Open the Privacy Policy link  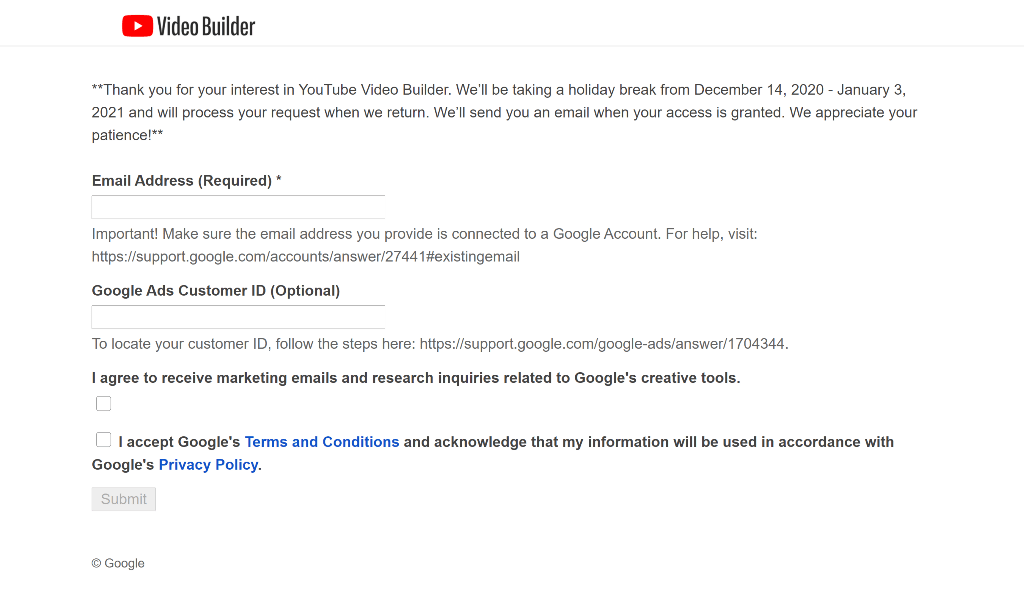click(x=208, y=465)
